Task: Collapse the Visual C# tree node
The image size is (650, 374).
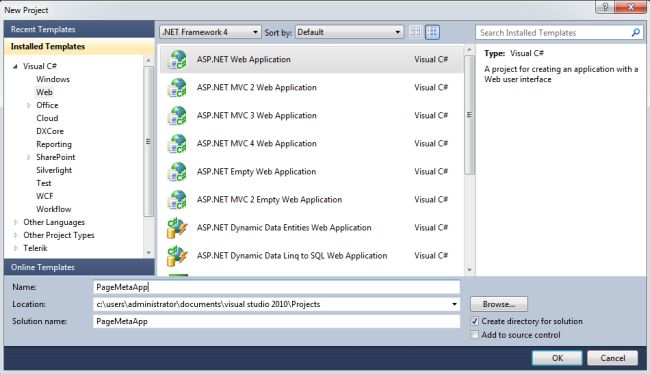Action: [15, 66]
